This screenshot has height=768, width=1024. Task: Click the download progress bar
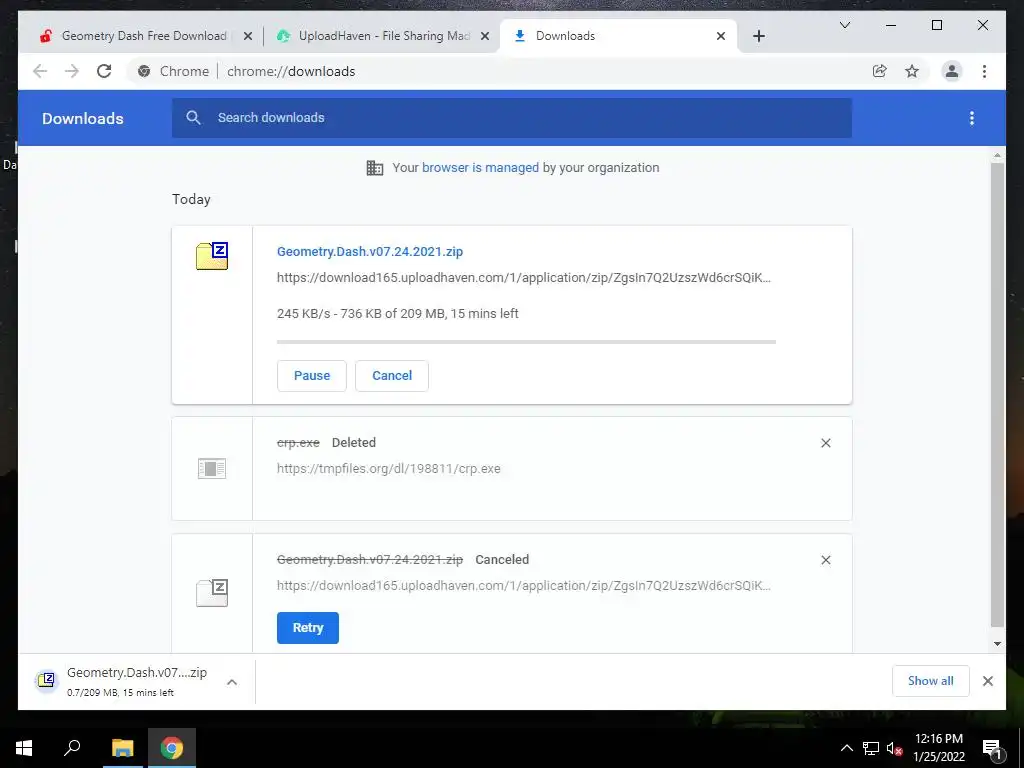point(526,342)
